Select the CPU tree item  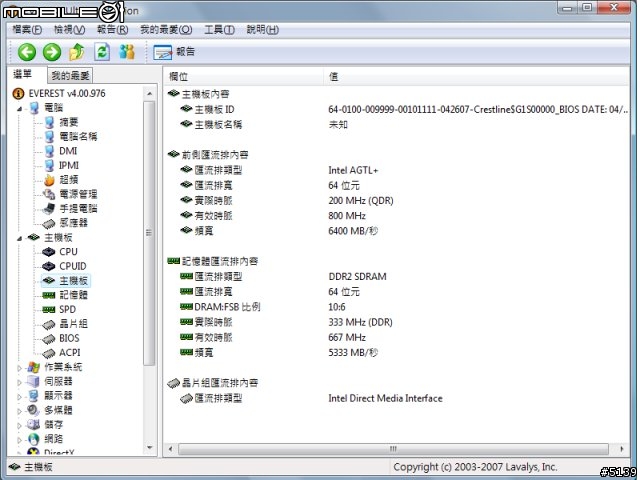pos(60,252)
